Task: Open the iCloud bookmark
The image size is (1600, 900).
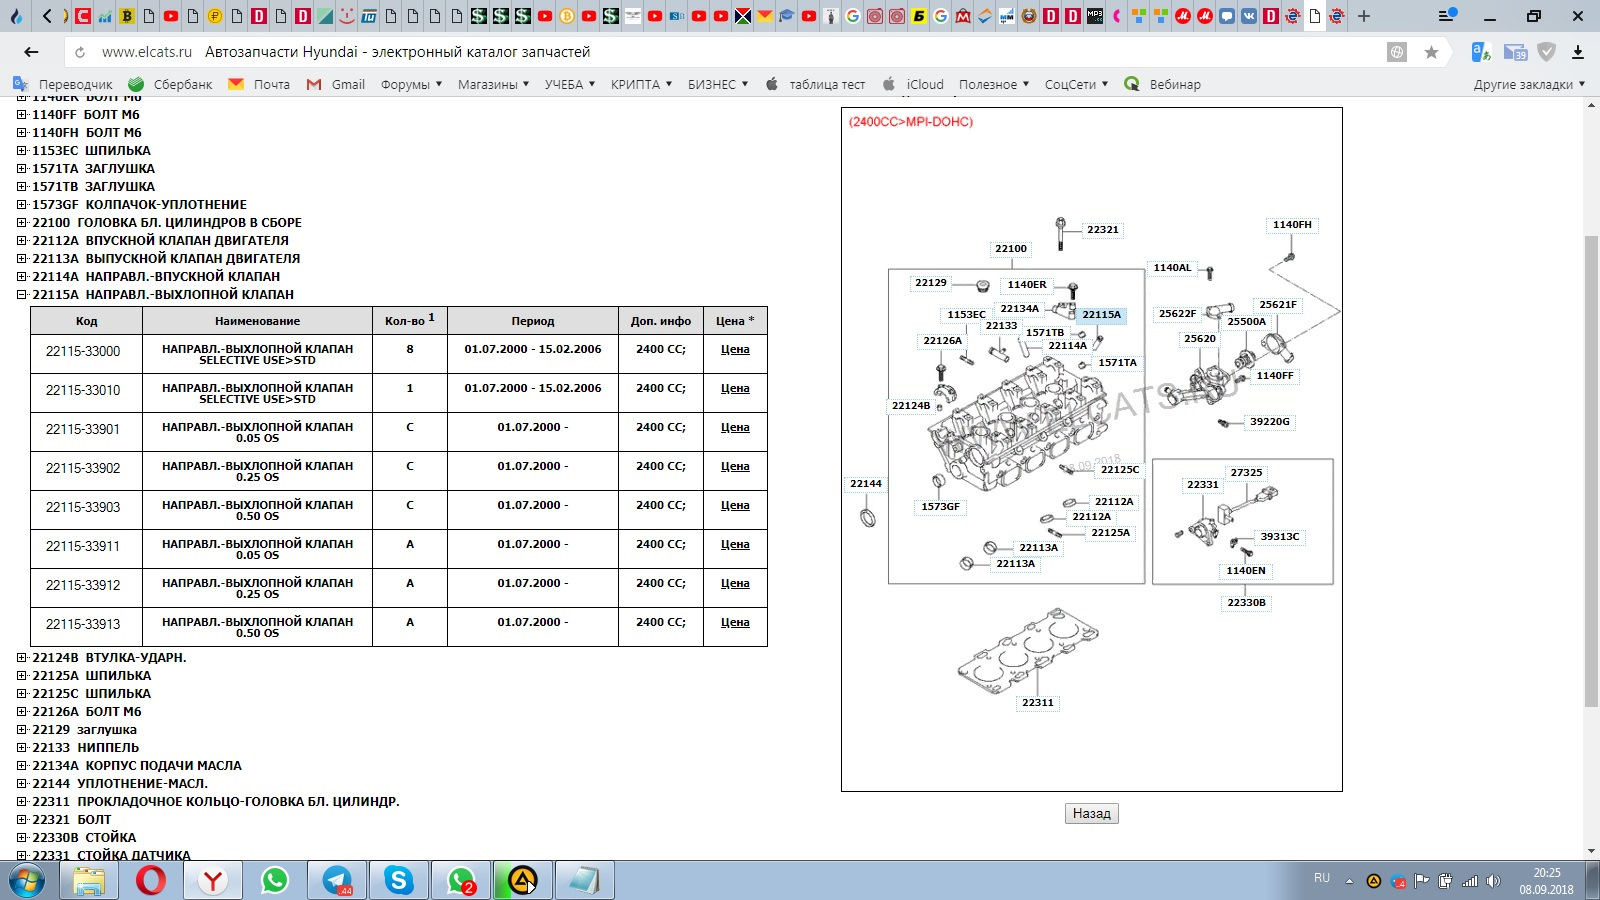Action: point(913,84)
